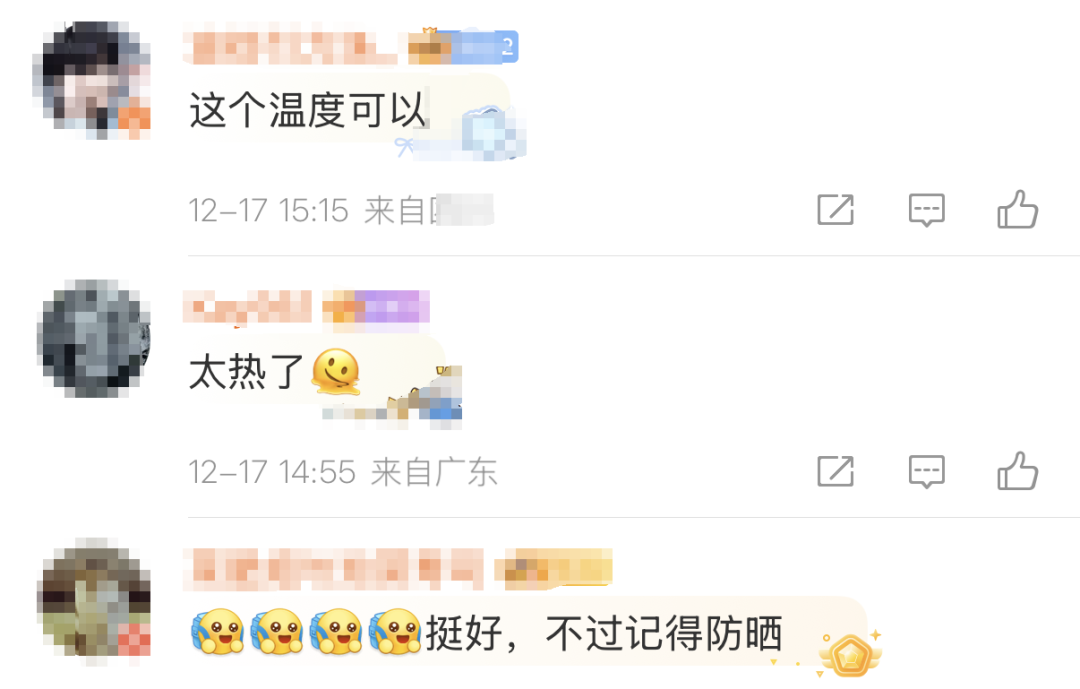Tap the melting face emoji after "太热了"
Image resolution: width=1080 pixels, height=689 pixels.
tap(336, 371)
